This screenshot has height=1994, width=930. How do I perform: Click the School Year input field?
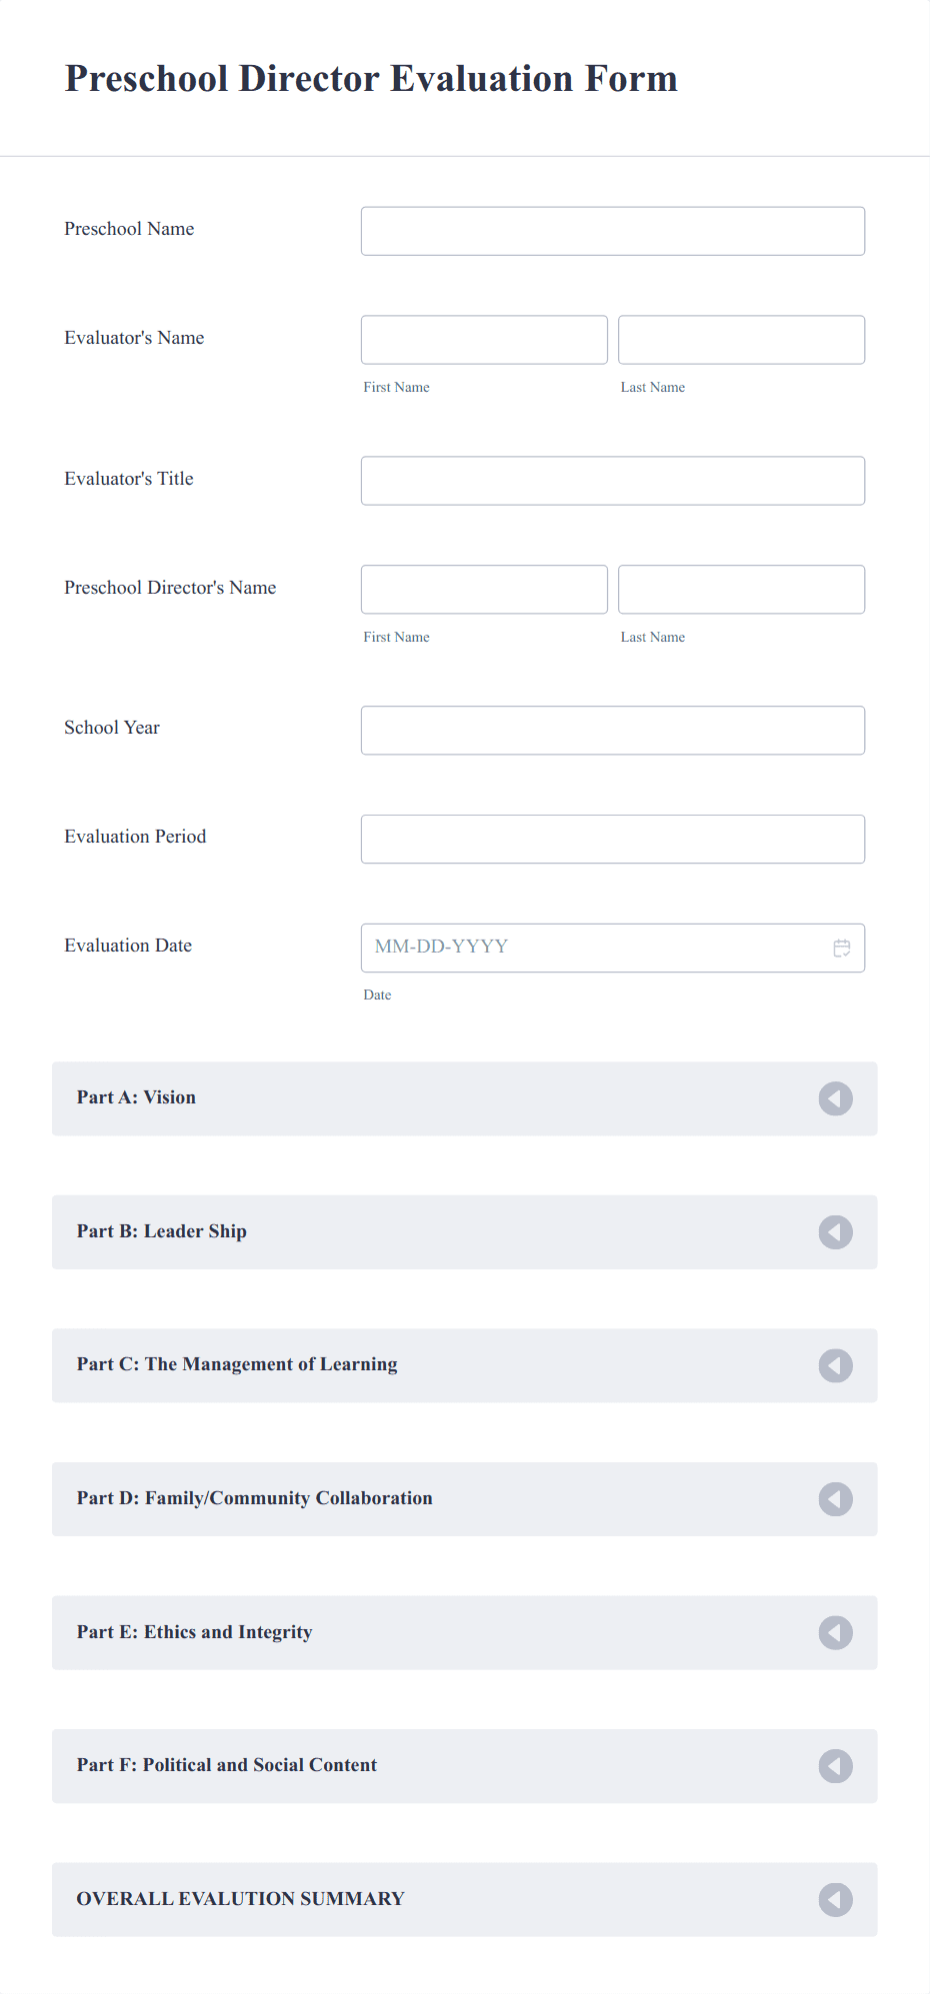pos(612,729)
